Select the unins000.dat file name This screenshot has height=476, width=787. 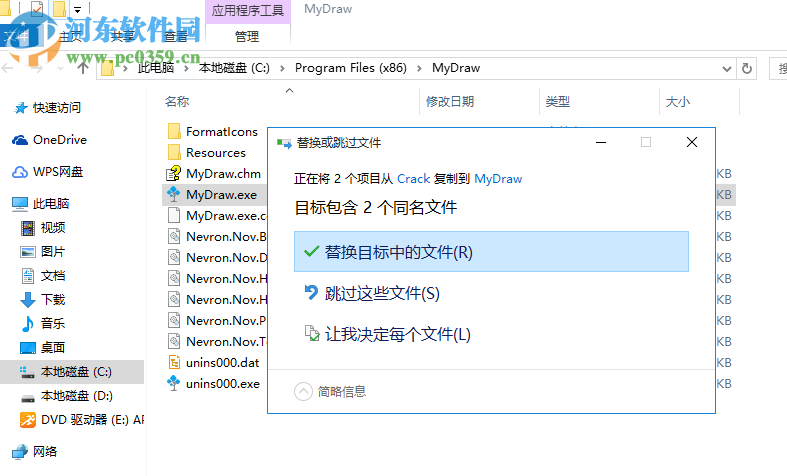tap(222, 363)
